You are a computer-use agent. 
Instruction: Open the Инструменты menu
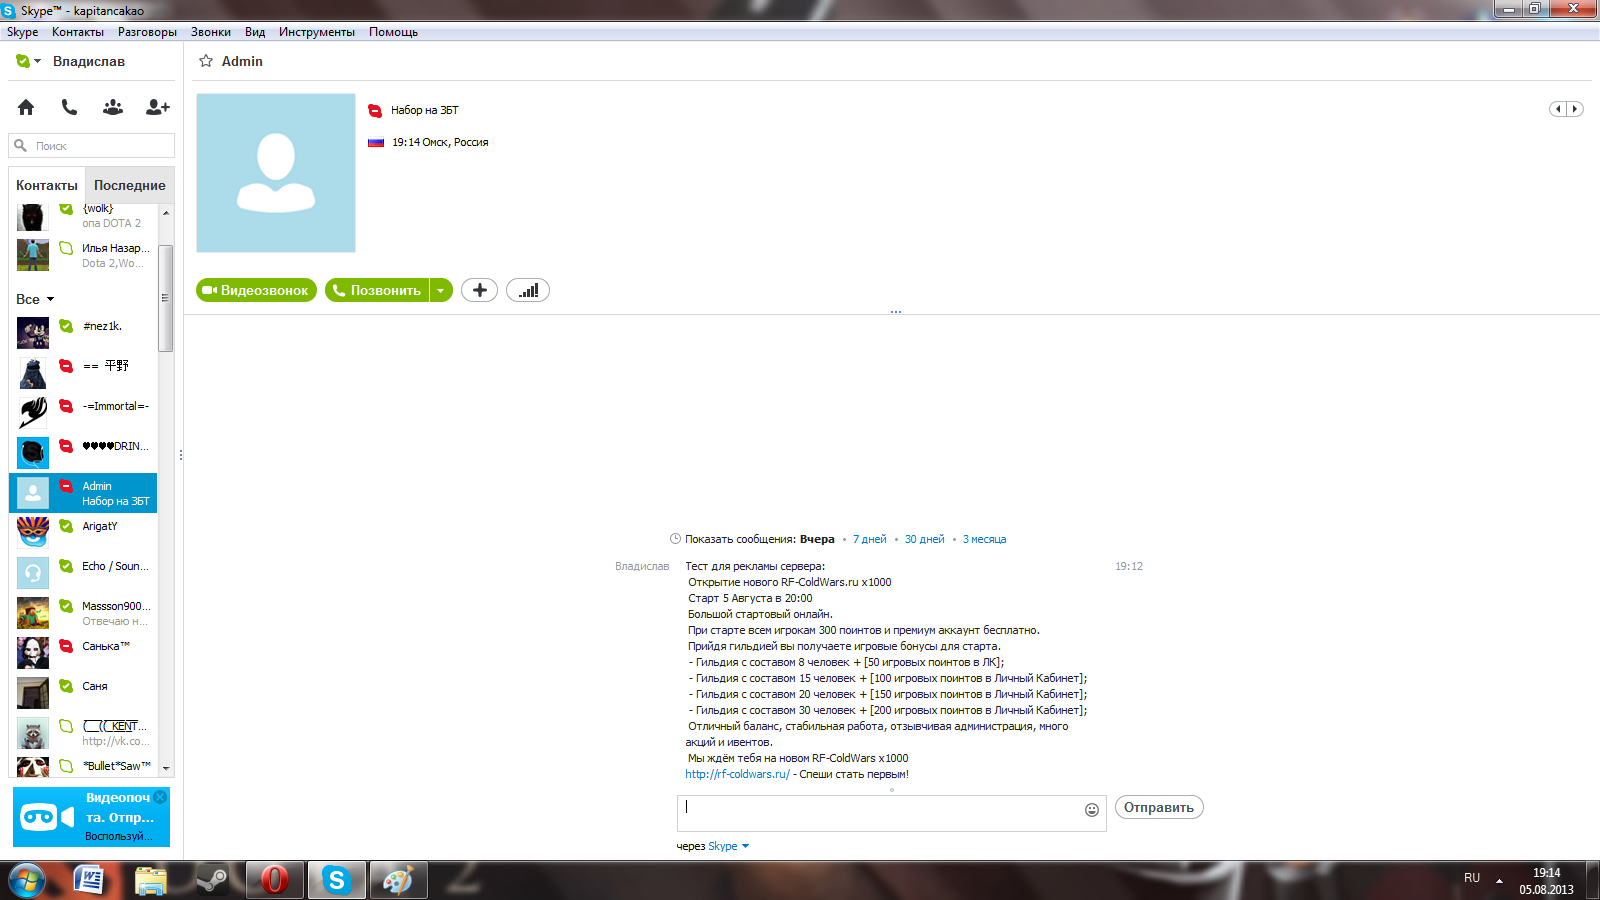coord(317,32)
